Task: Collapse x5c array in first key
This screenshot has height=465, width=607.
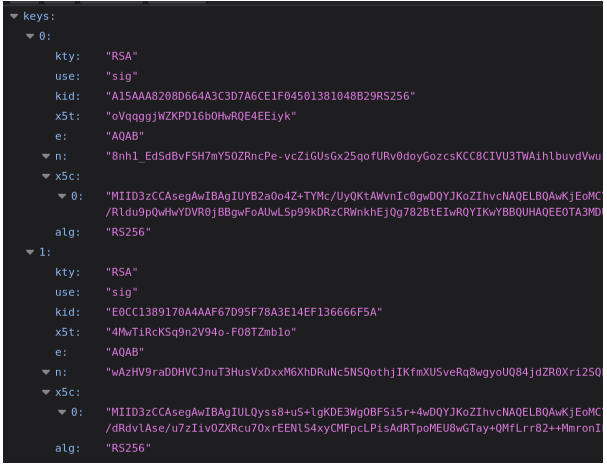Action: [46, 177]
